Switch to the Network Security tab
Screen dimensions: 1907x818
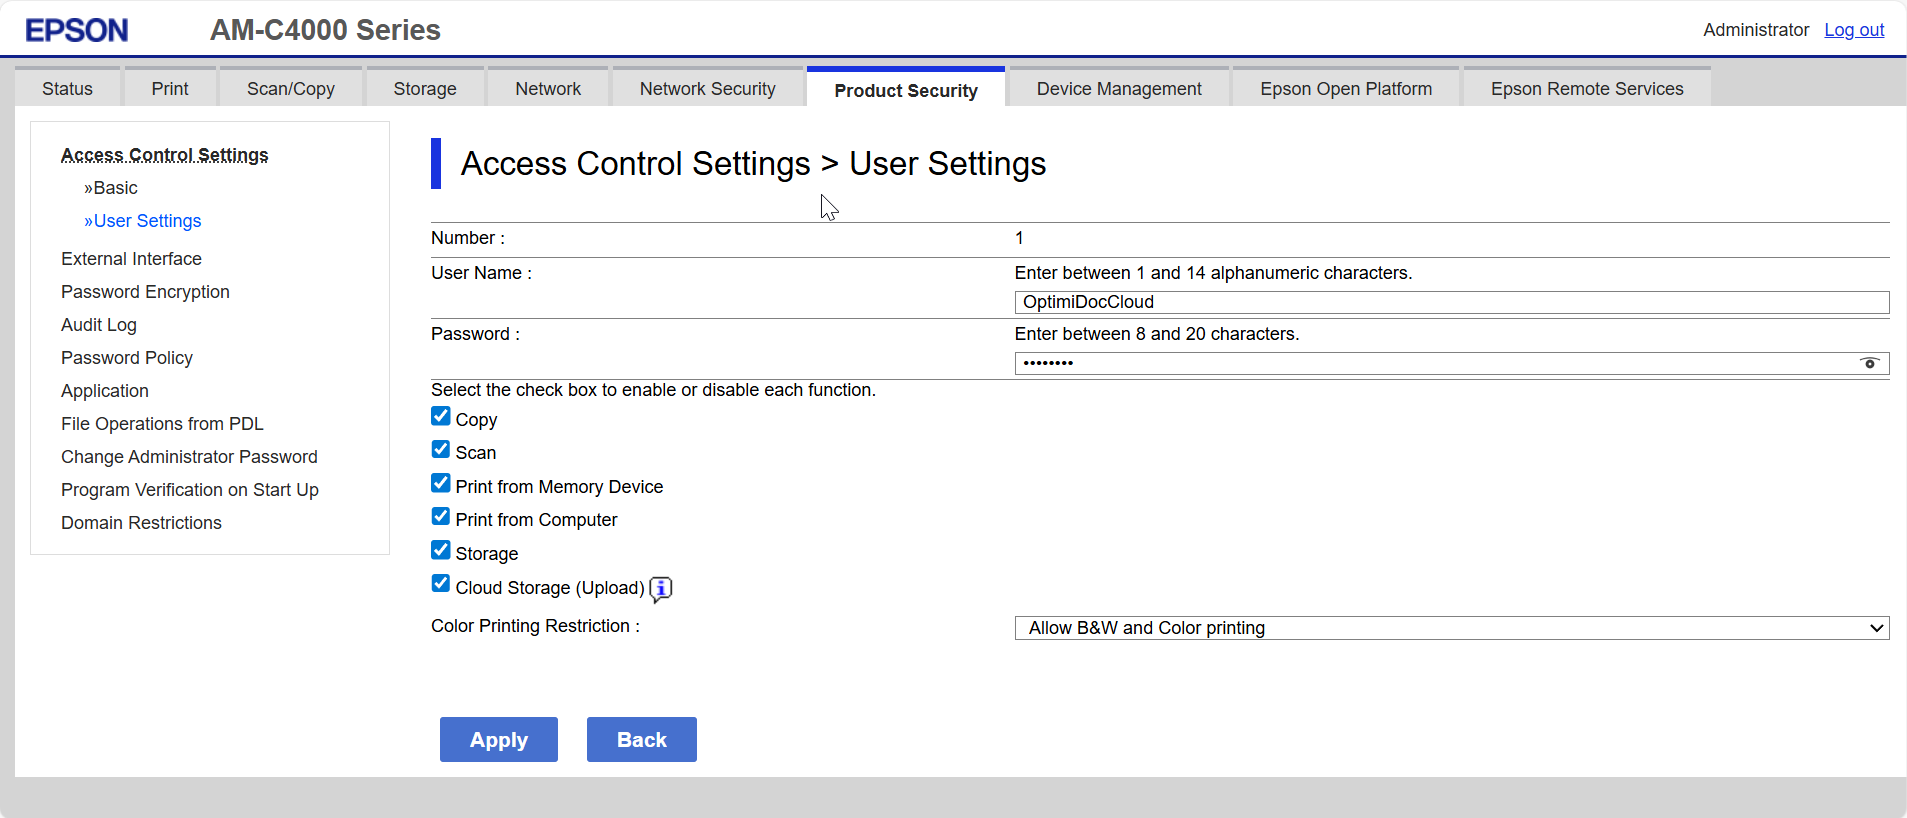tap(707, 89)
